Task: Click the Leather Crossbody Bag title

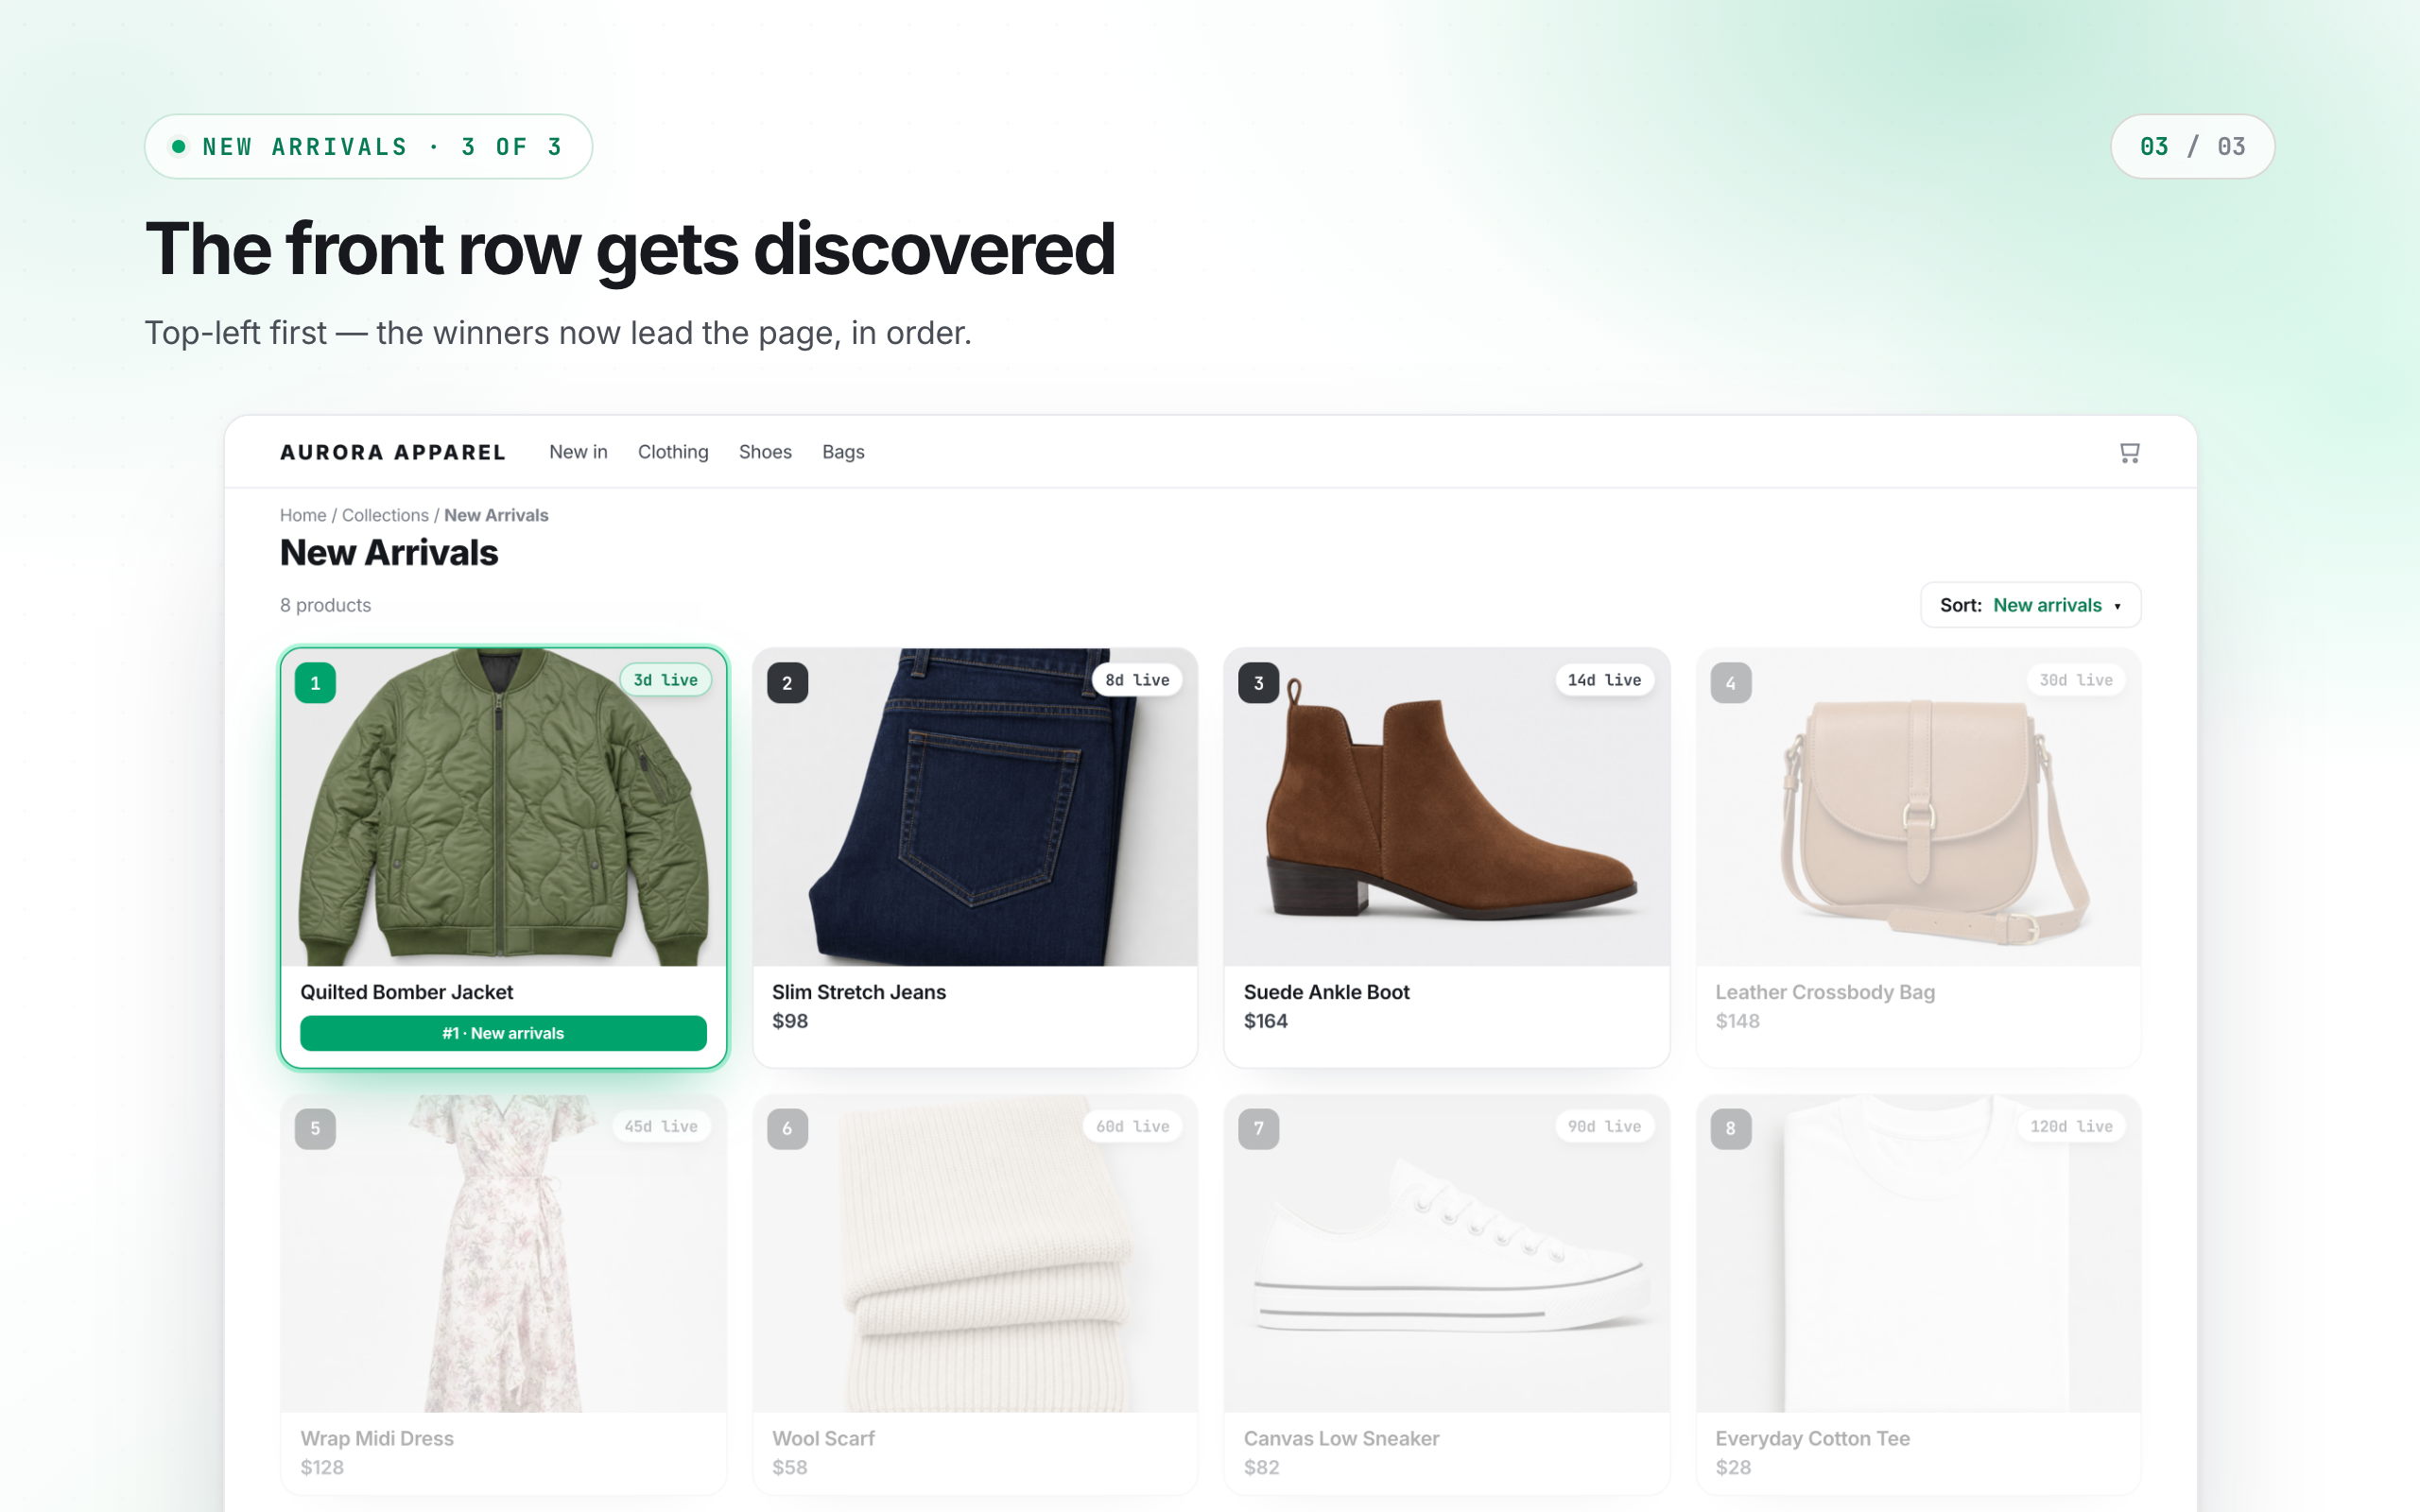Action: [x=1825, y=992]
